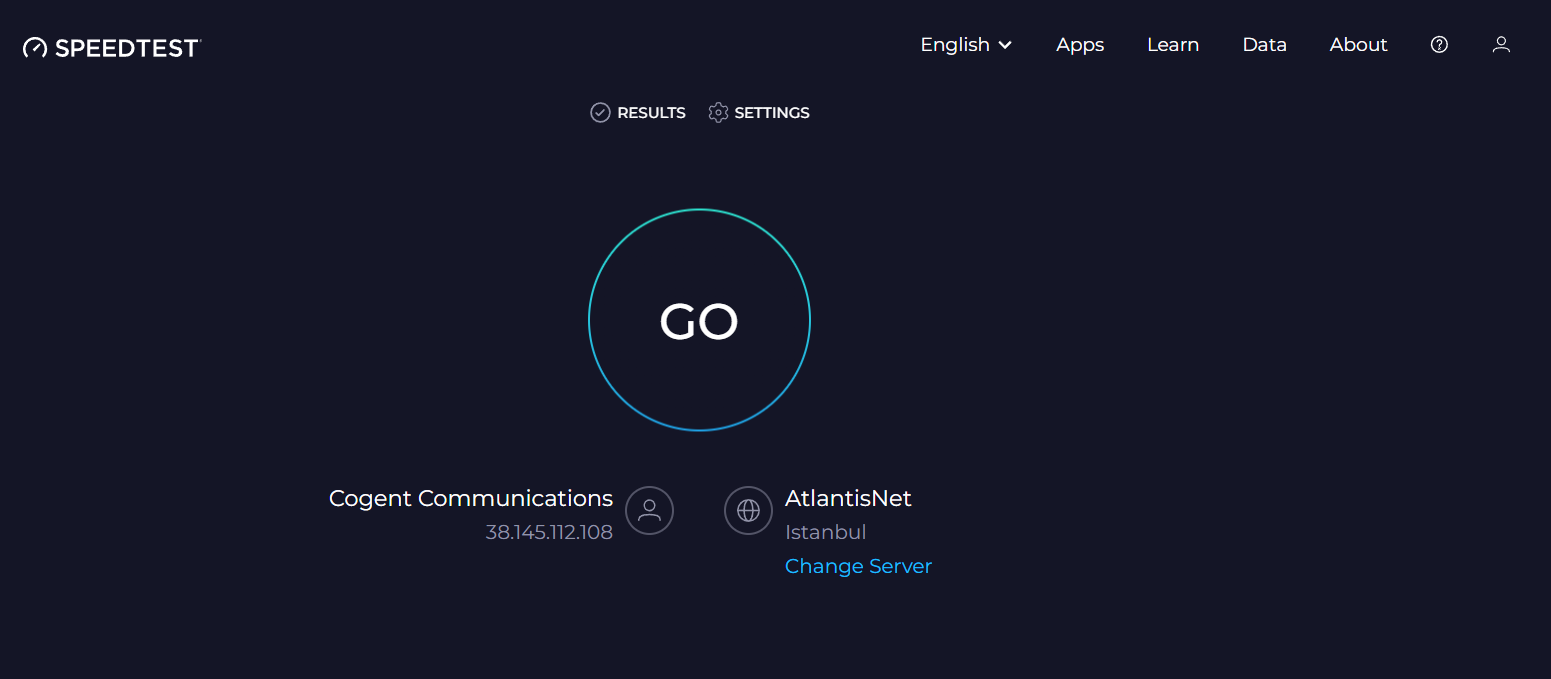The width and height of the screenshot is (1551, 679).
Task: Expand the chevron arrow beside English
Action: (x=1006, y=45)
